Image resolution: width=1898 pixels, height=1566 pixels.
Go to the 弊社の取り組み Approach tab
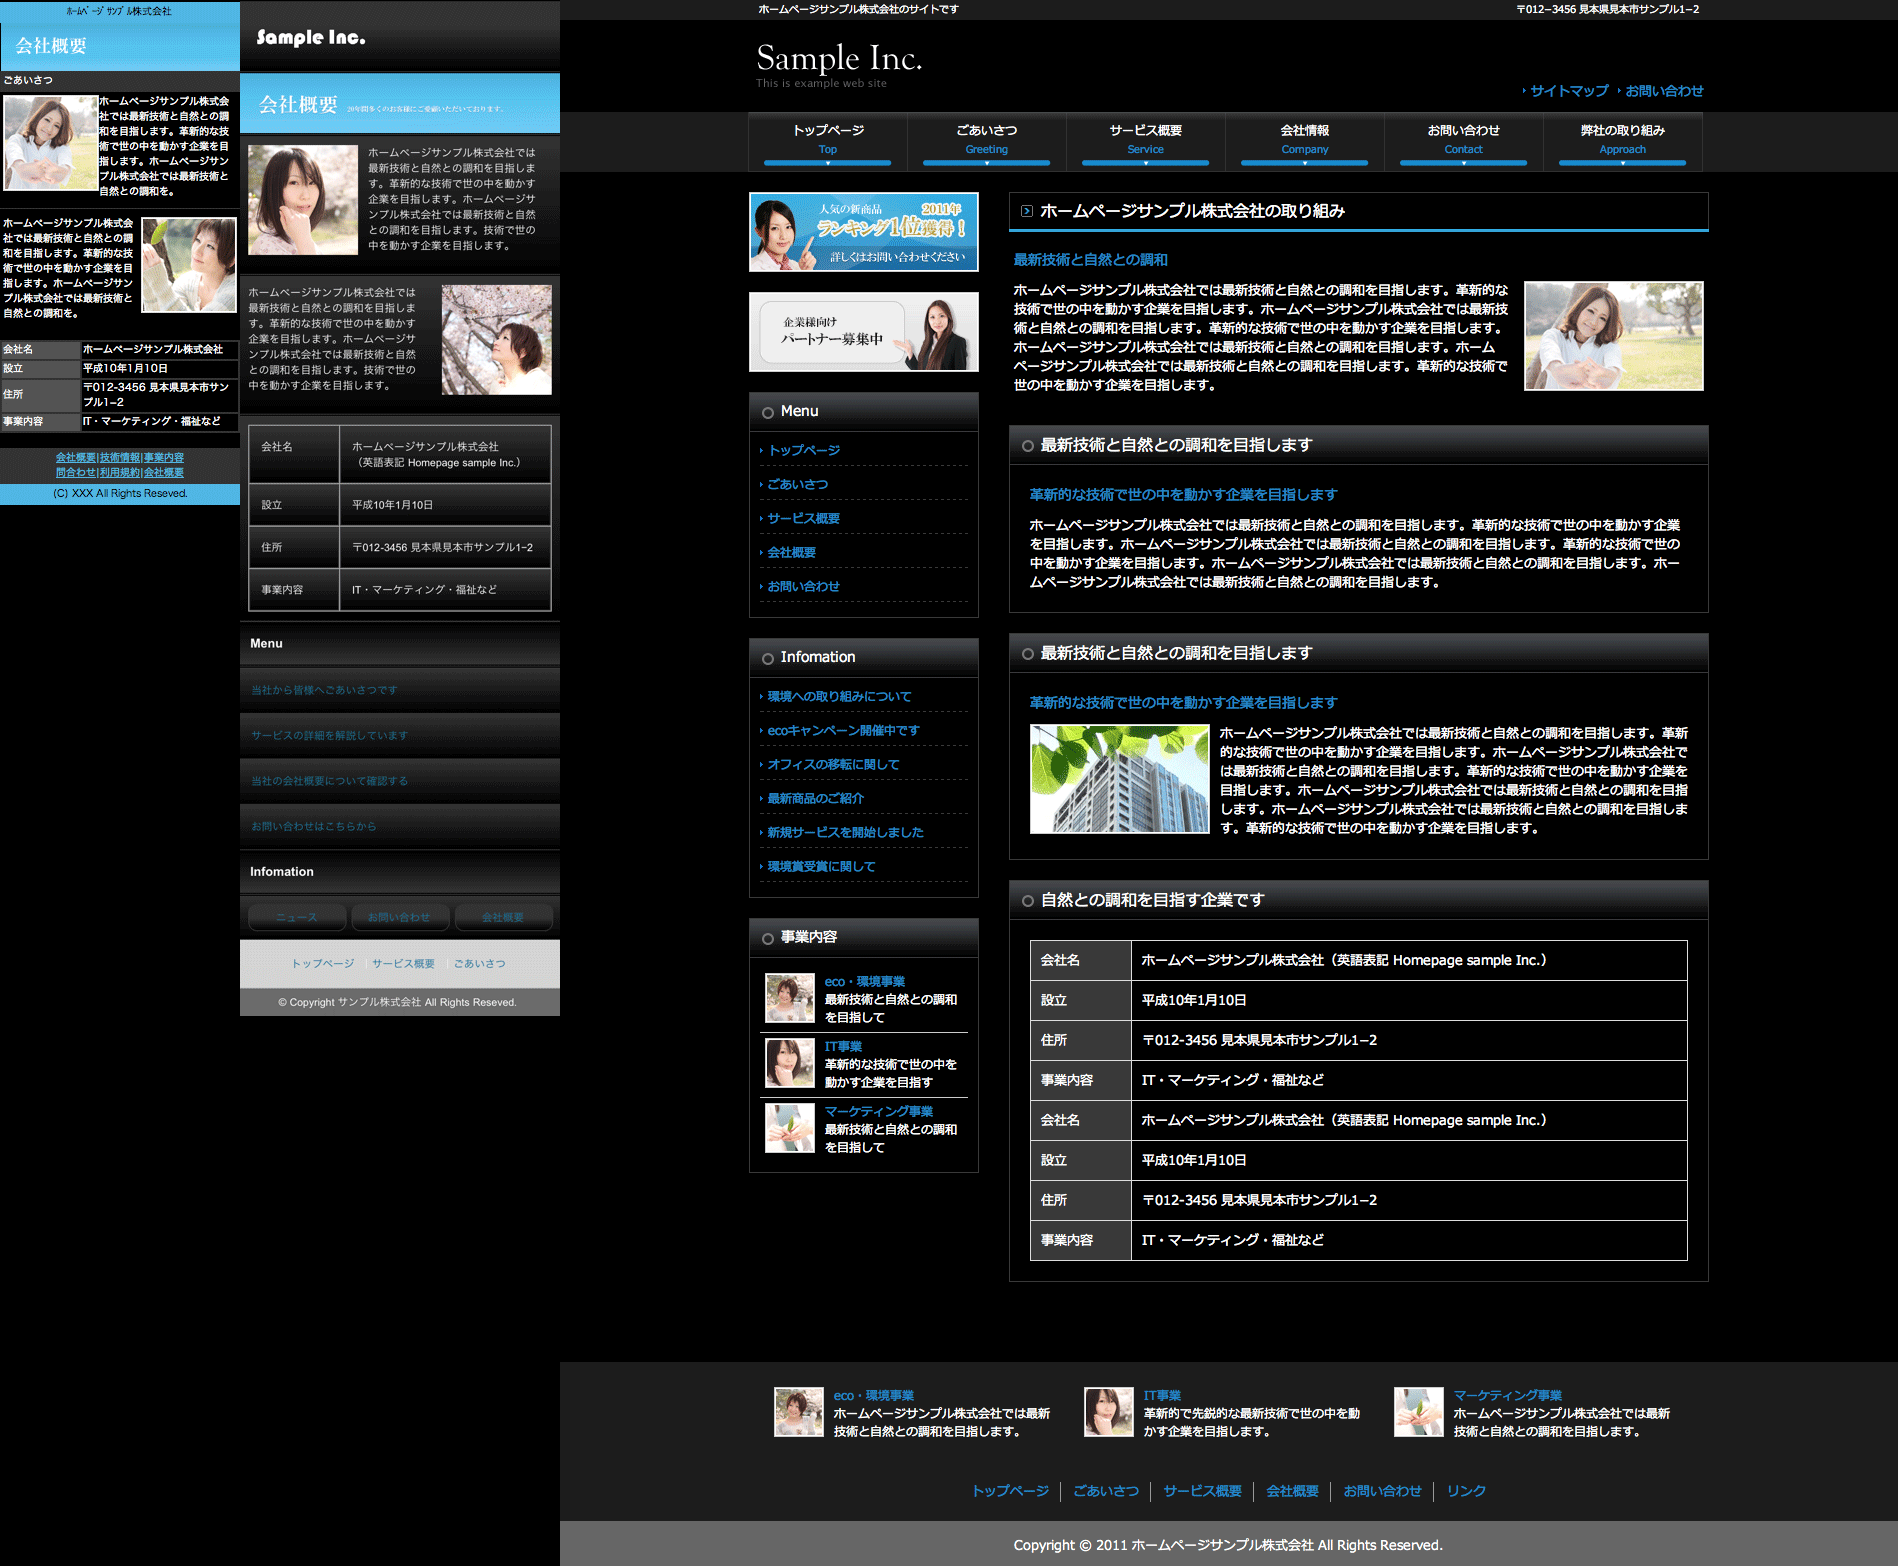(x=1622, y=138)
